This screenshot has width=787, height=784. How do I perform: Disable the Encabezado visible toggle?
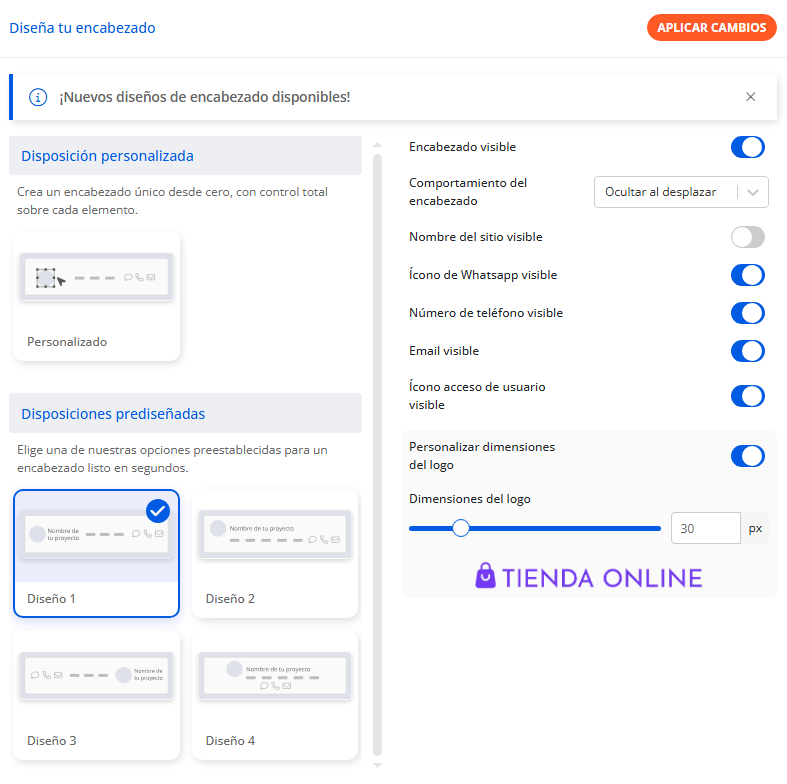coord(747,147)
